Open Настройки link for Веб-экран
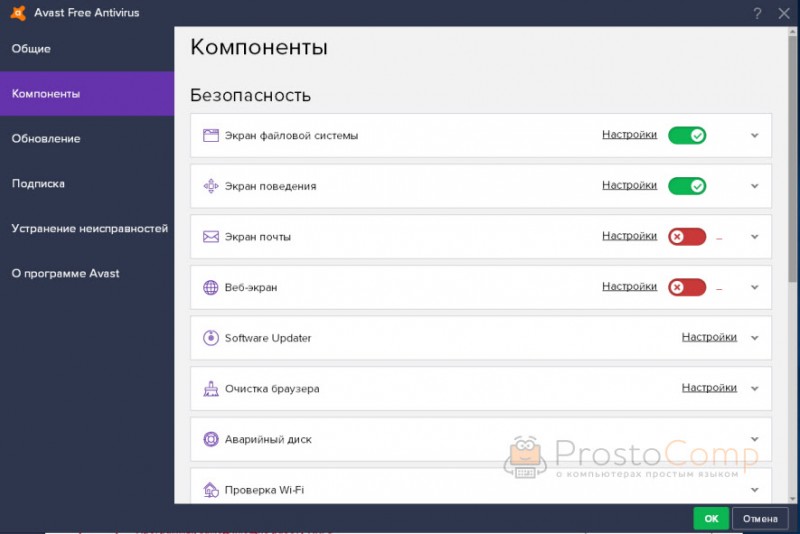Screen dimensions: 800x534 click(629, 286)
